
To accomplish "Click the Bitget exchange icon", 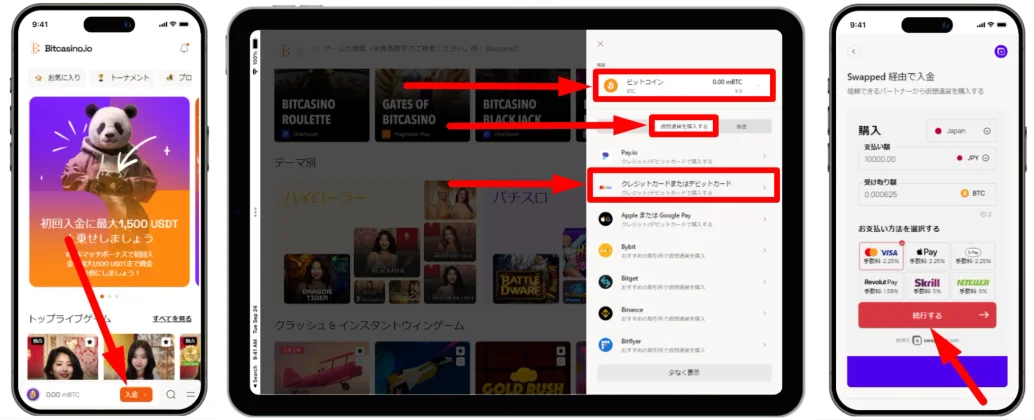I will click(605, 282).
